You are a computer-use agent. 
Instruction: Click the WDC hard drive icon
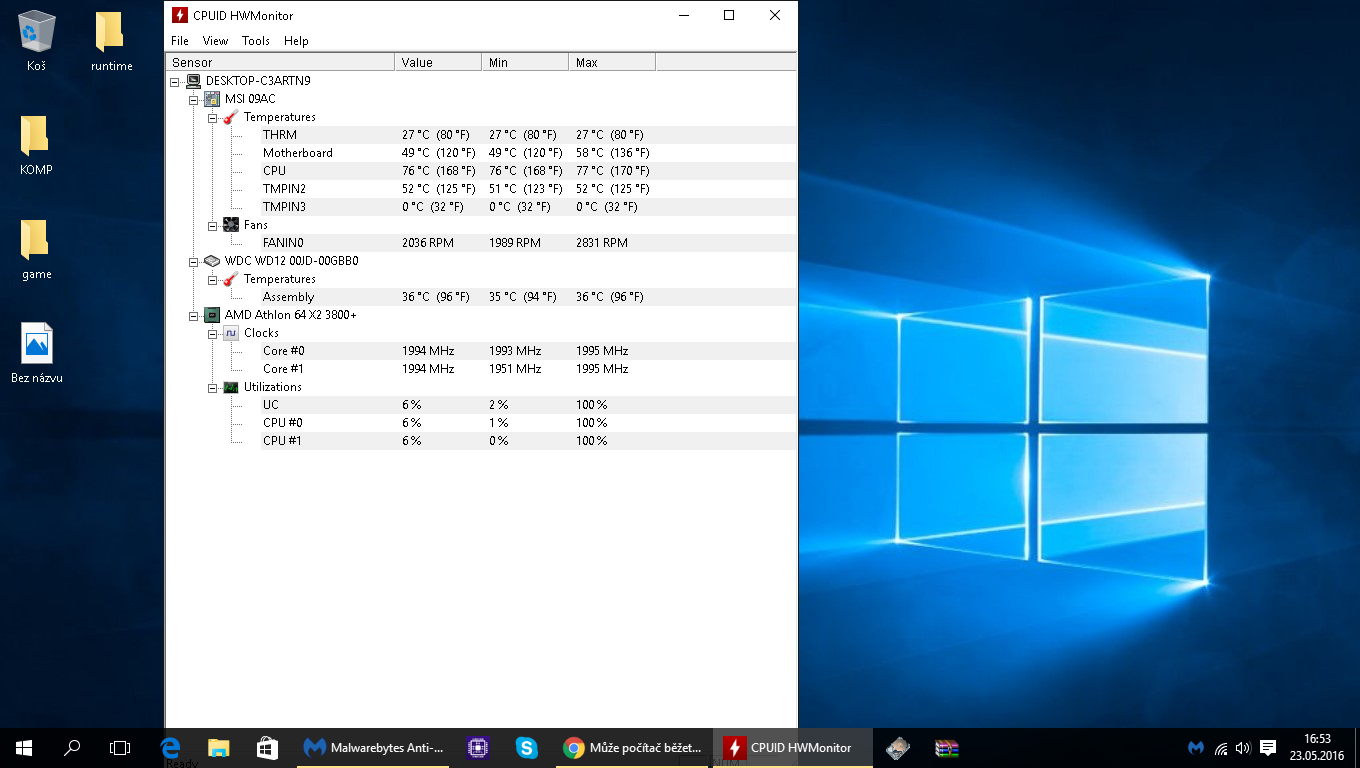[212, 261]
